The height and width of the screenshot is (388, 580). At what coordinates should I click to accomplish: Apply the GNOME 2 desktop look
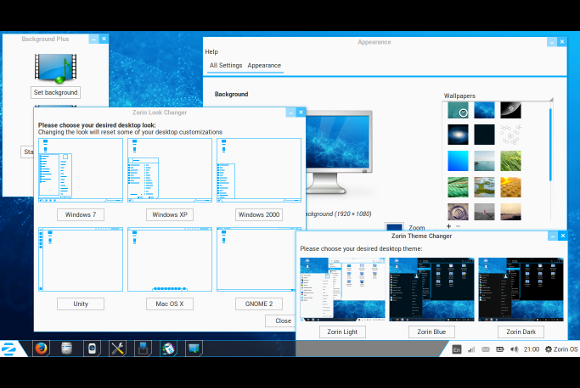259,304
